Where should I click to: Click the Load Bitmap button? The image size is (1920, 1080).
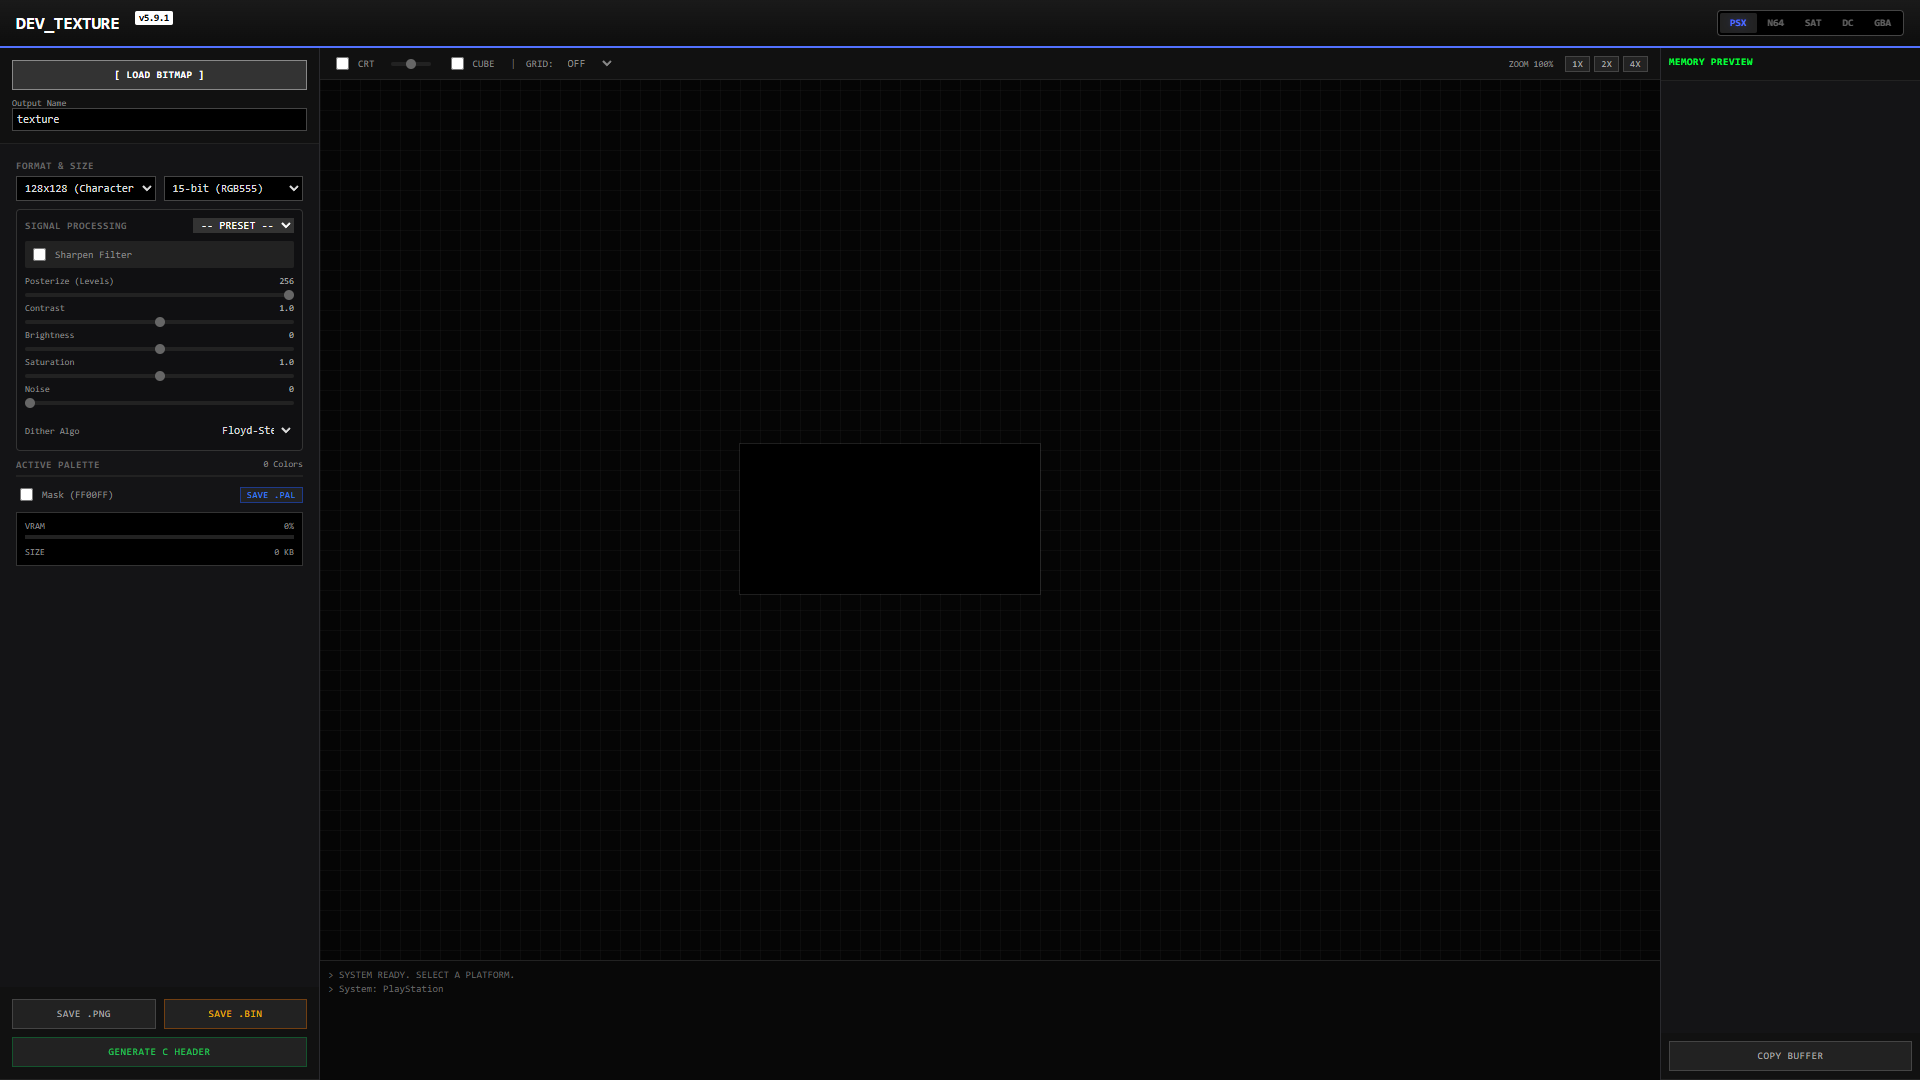point(159,75)
